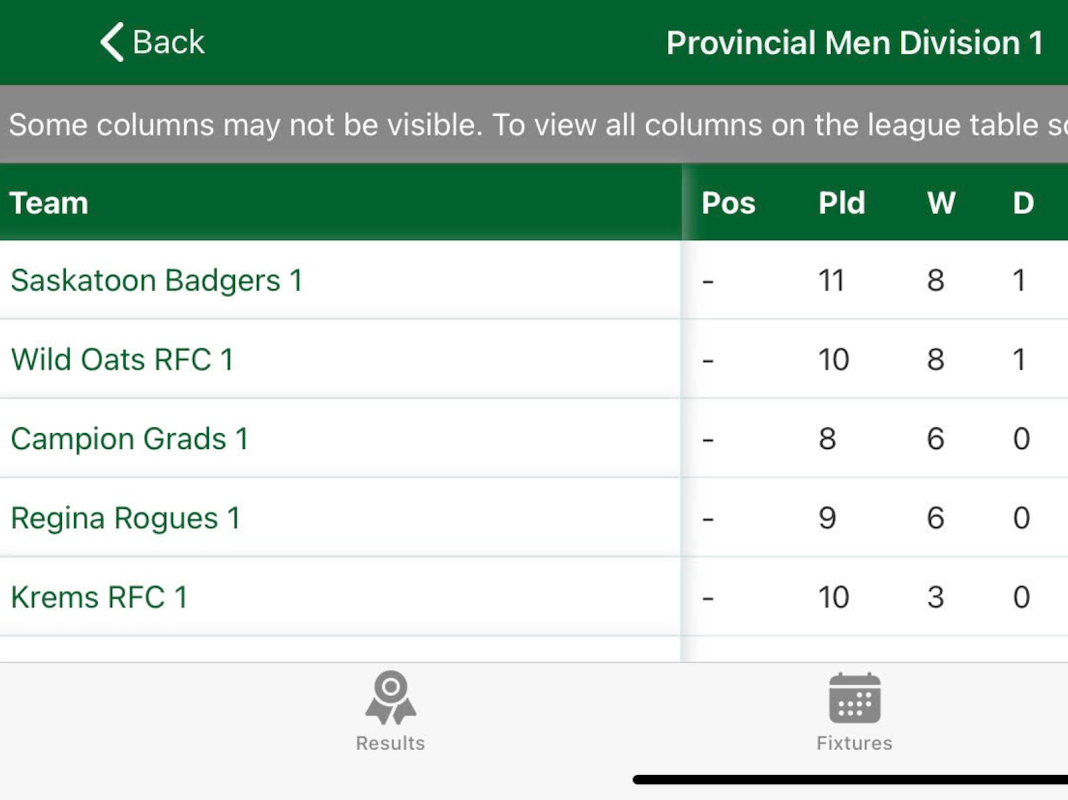Screen dimensions: 1068x800
Task: Switch to the Results tab label
Action: pyautogui.click(x=390, y=743)
